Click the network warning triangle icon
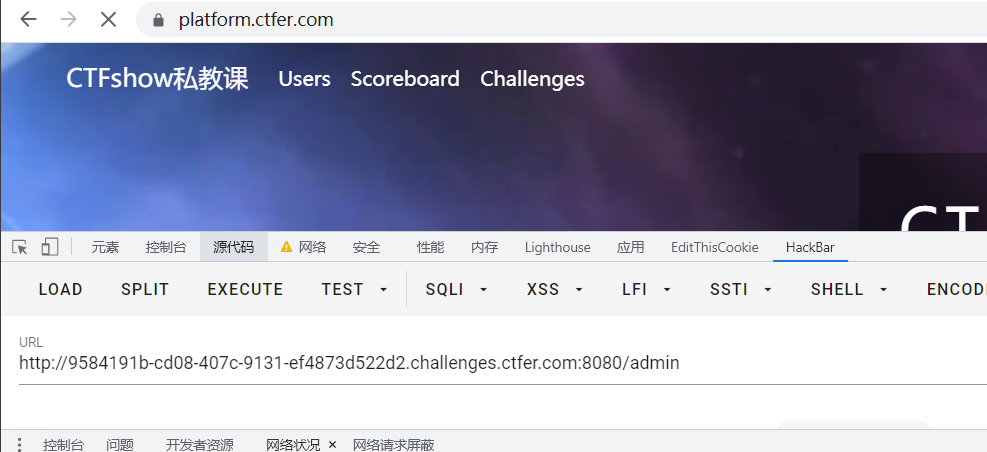The height and width of the screenshot is (452, 987). 286,247
